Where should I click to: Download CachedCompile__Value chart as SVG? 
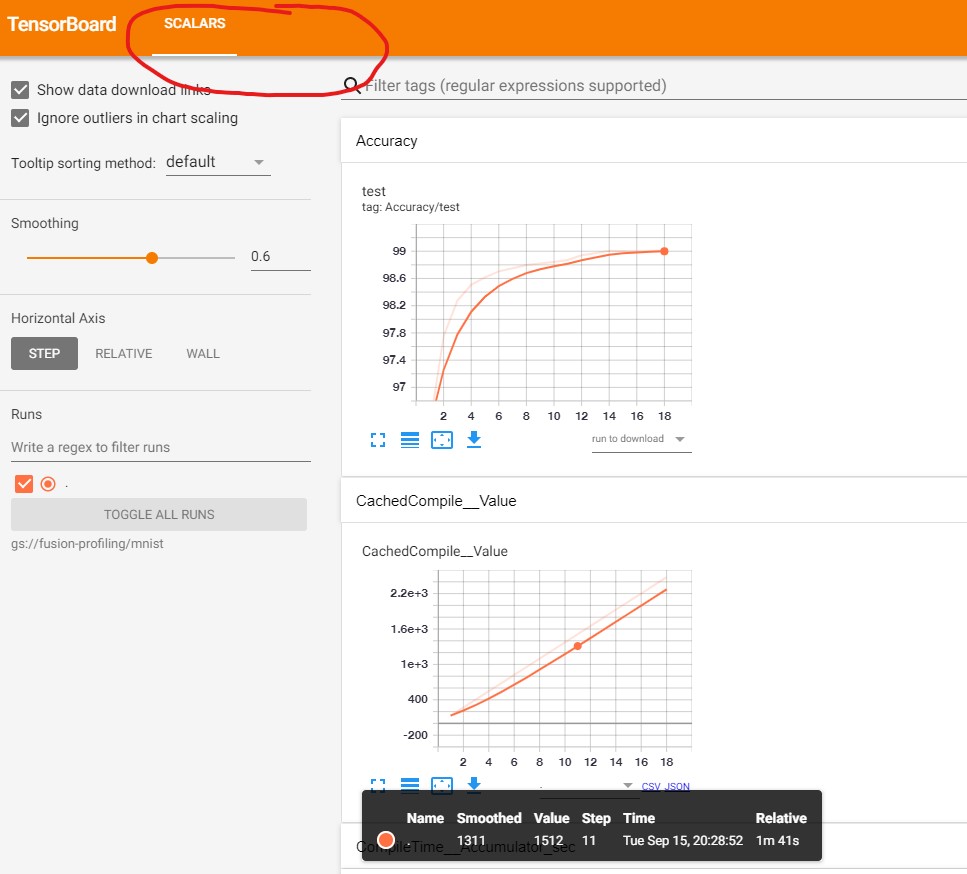pos(474,784)
